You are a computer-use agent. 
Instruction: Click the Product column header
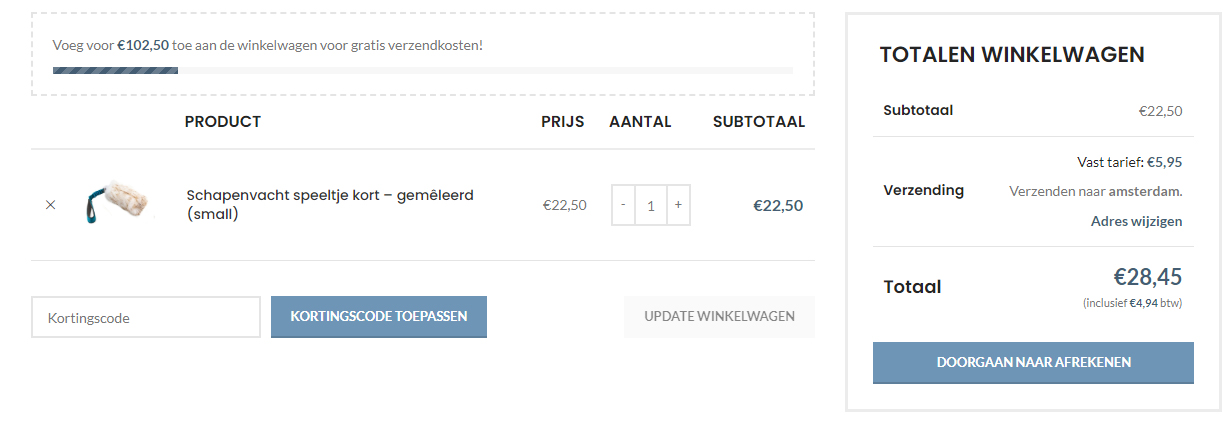[223, 122]
